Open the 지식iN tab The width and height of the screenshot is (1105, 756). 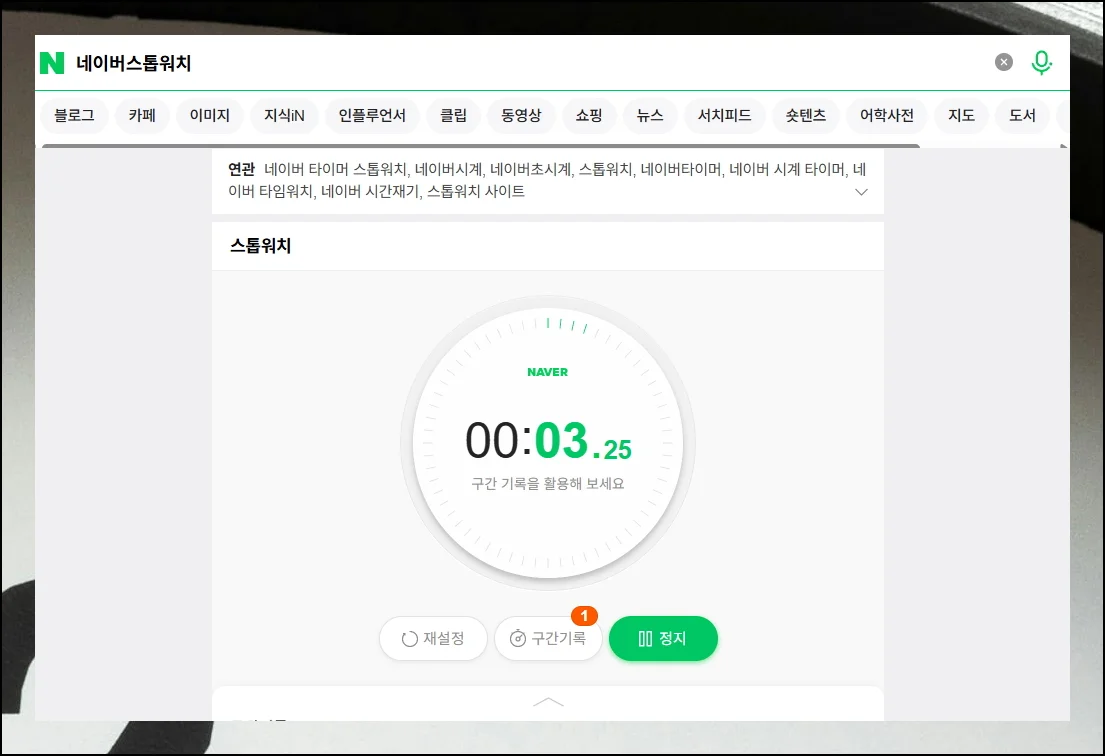284,116
